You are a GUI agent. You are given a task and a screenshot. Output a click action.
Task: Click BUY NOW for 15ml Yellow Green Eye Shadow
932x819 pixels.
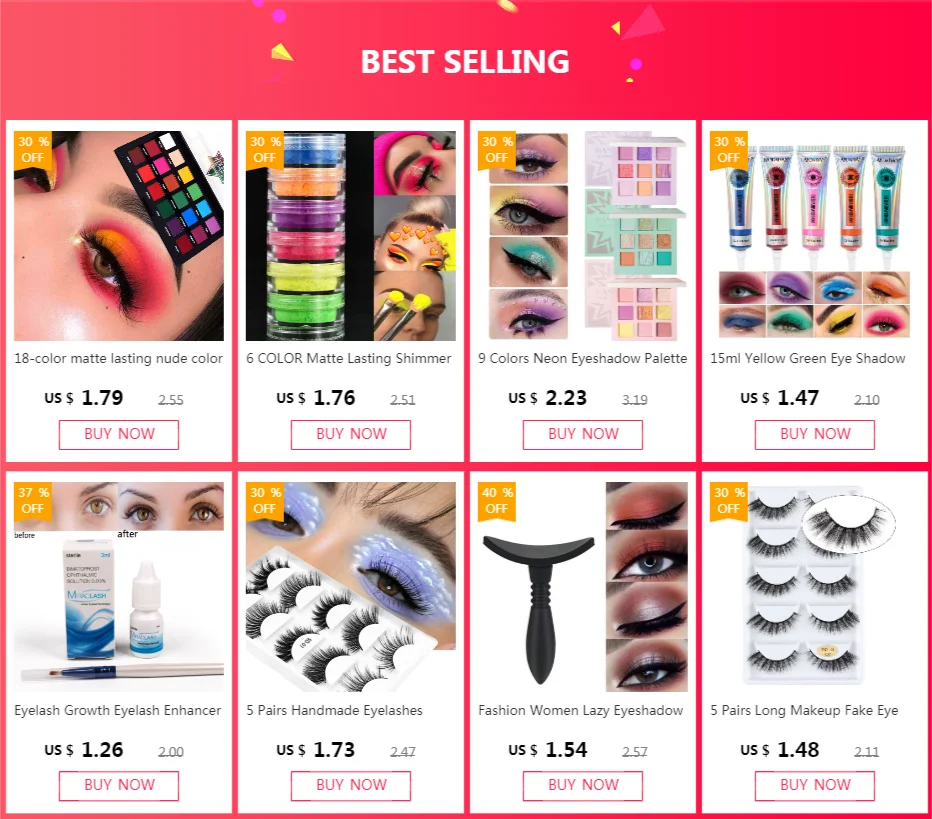[x=814, y=434]
